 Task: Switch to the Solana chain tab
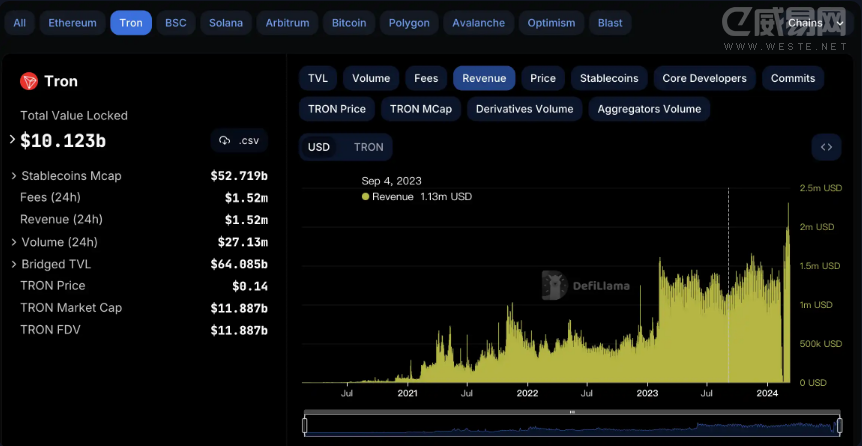click(x=226, y=23)
